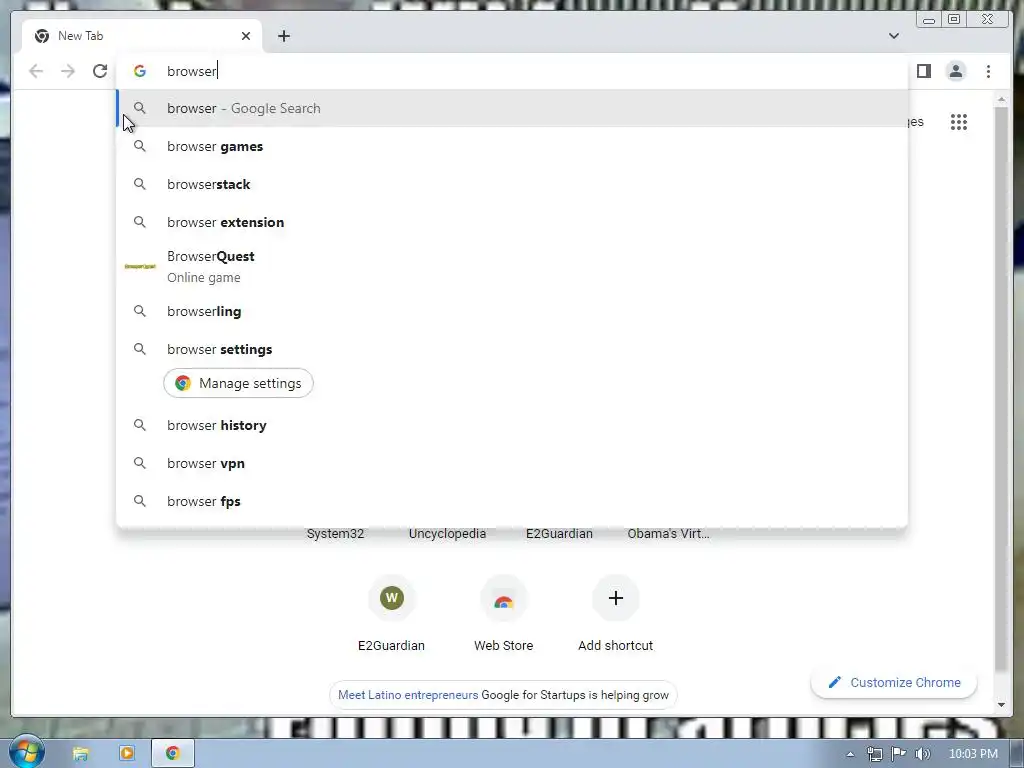Click the Chrome taskbar button
This screenshot has height=768, width=1024.
click(x=172, y=754)
